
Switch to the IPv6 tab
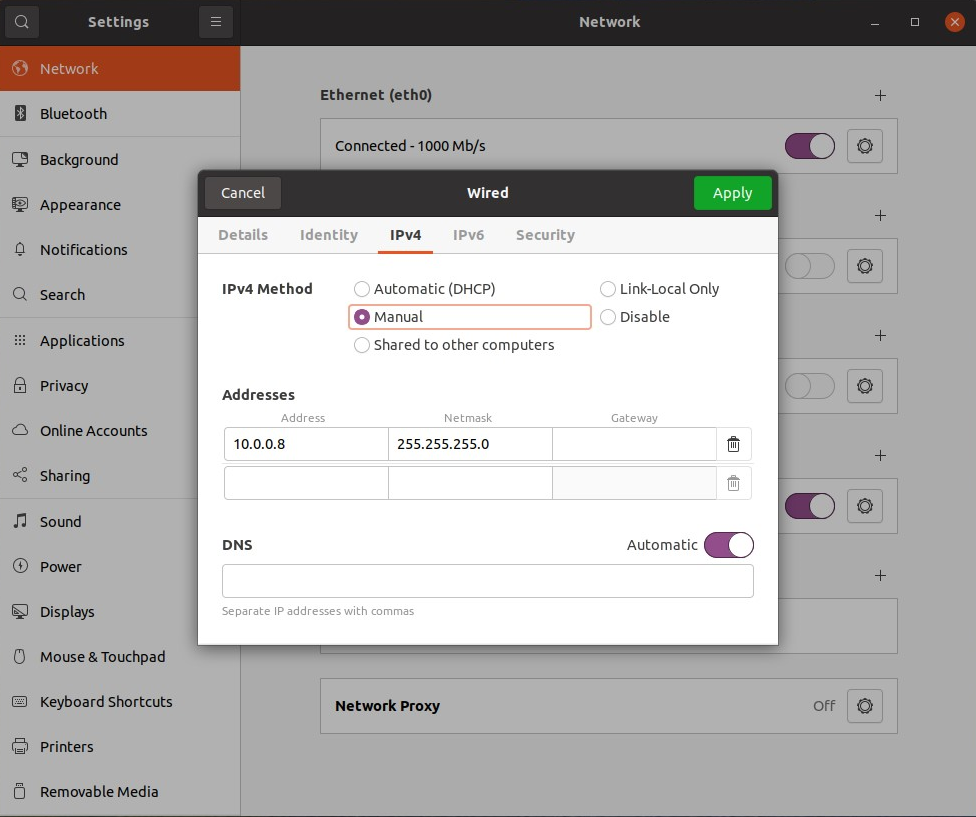pos(468,235)
